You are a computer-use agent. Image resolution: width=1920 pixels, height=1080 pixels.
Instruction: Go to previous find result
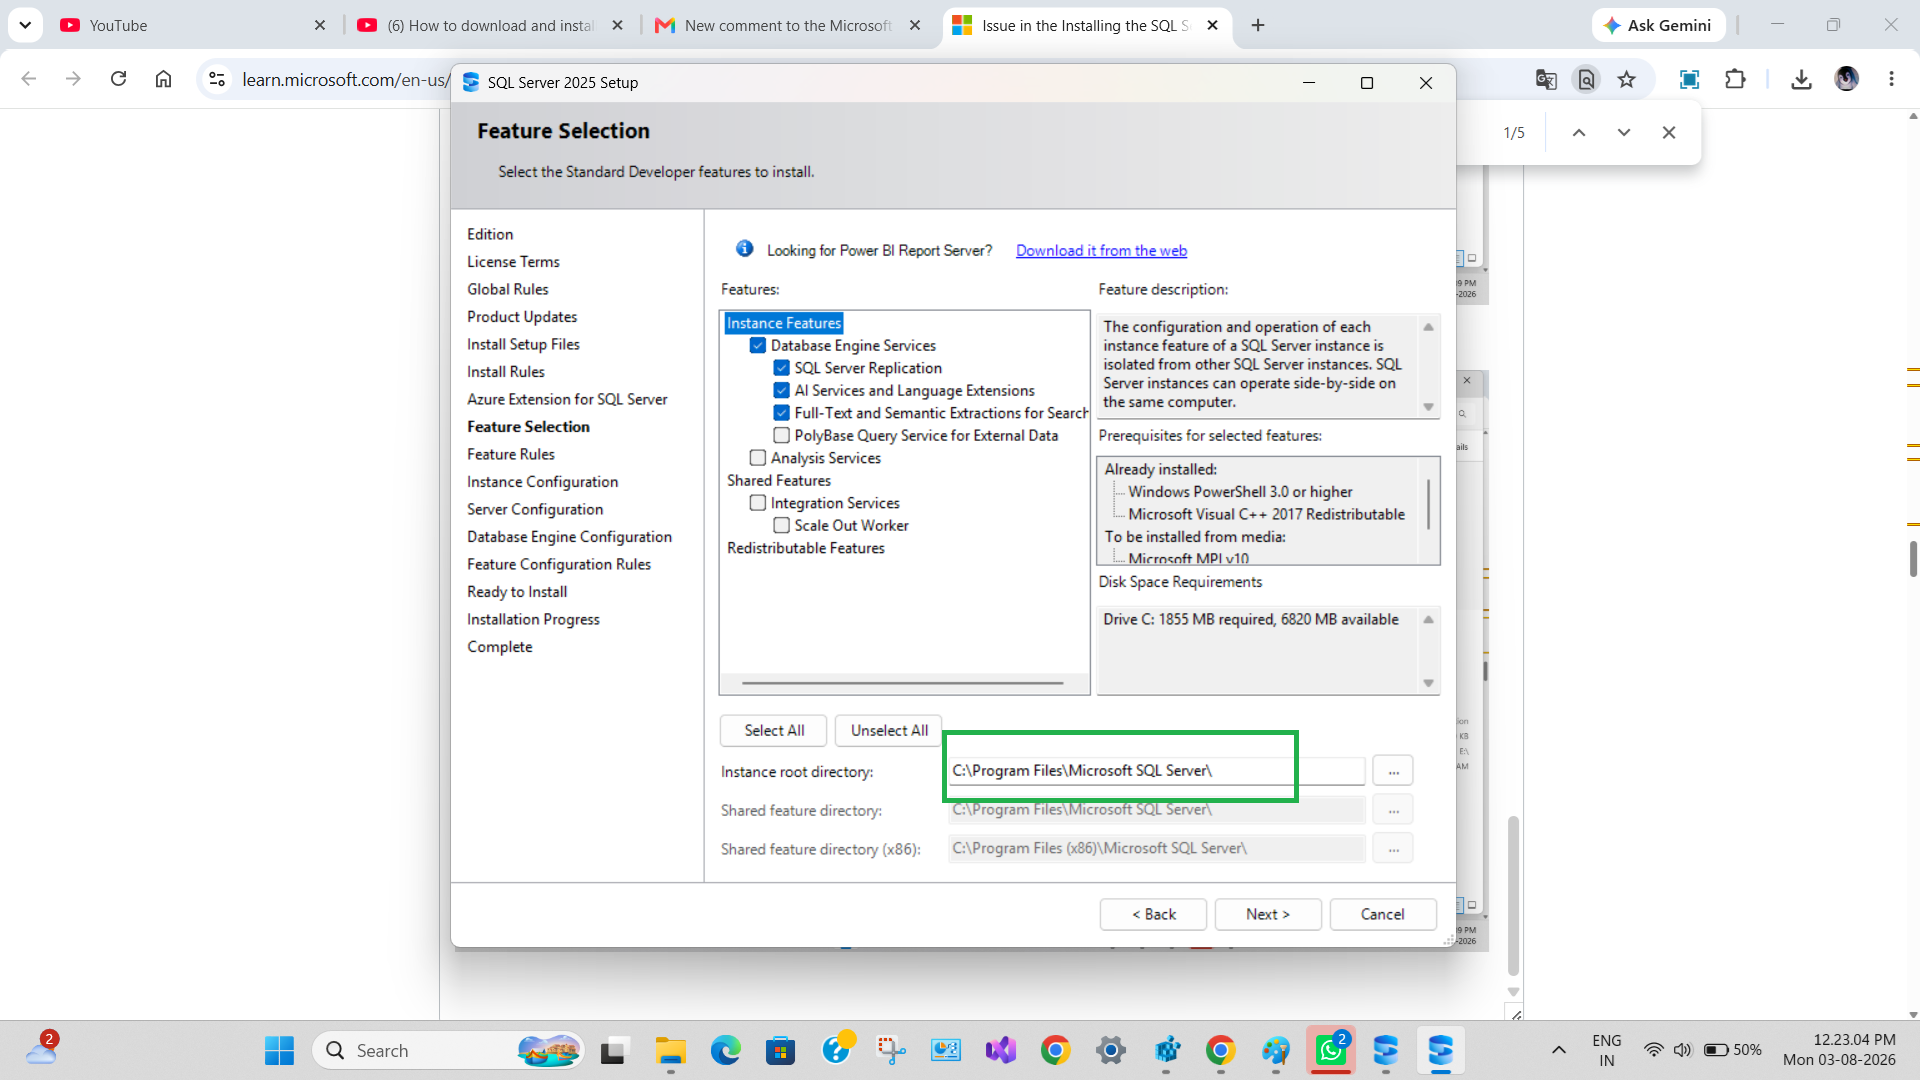tap(1579, 132)
